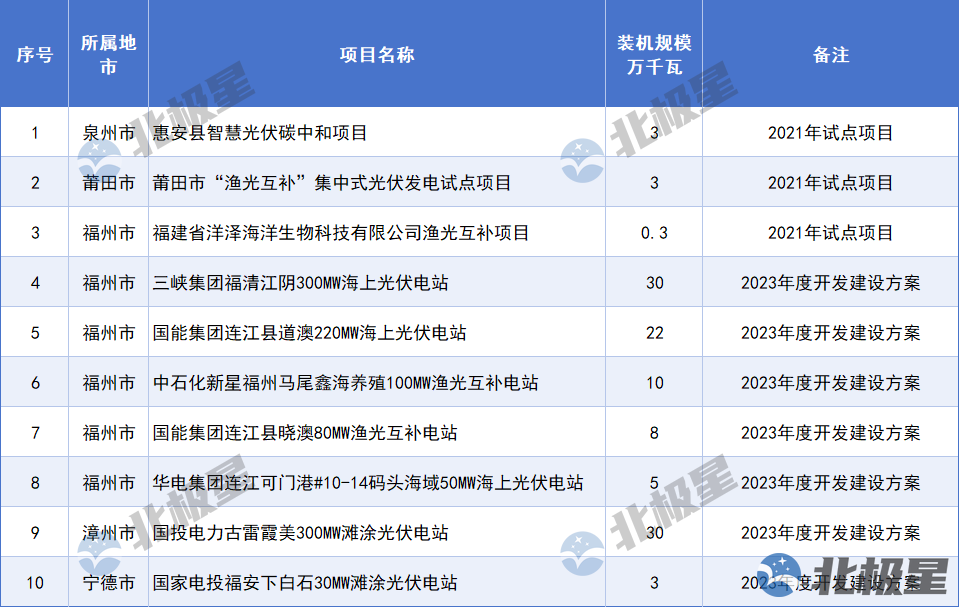This screenshot has width=959, height=607.
Task: Select 华电集团连江可门港 project name cell
Action: pos(367,482)
